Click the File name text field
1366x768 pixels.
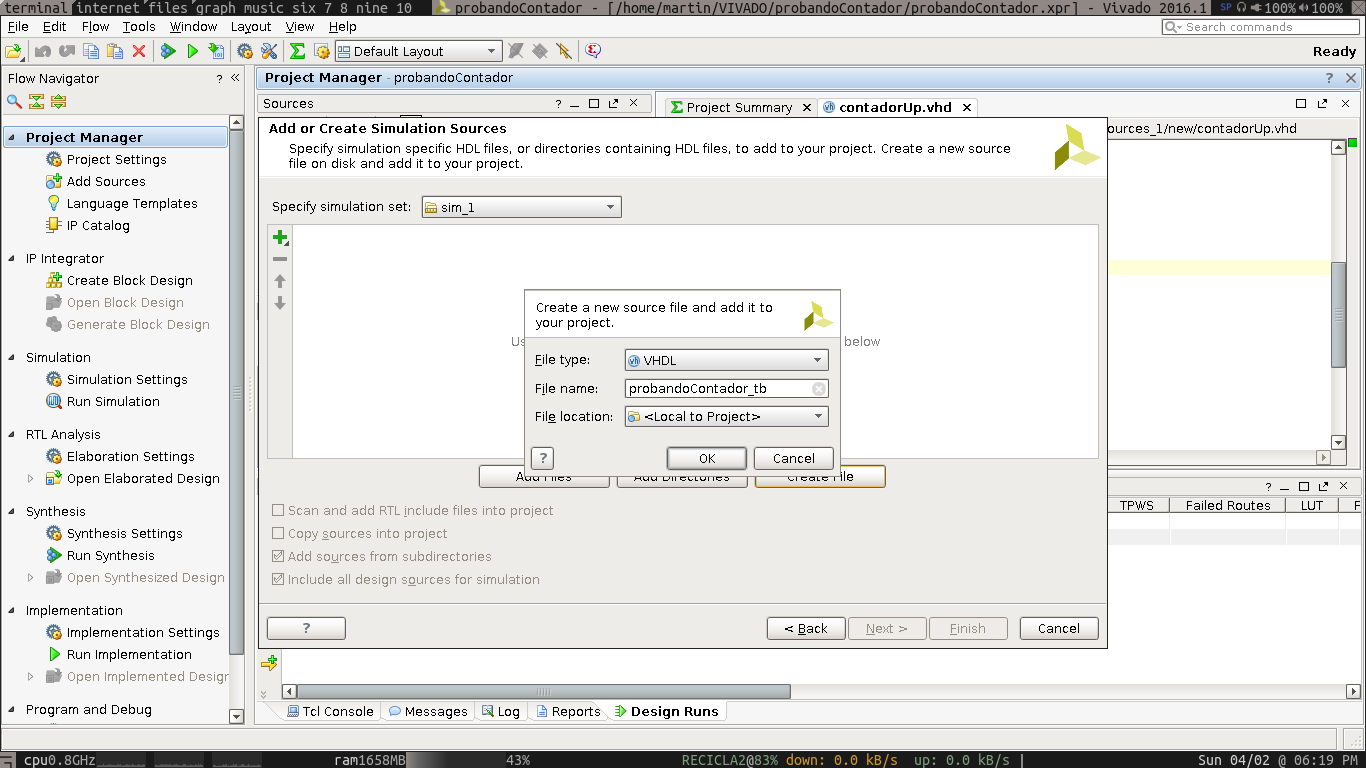point(715,389)
